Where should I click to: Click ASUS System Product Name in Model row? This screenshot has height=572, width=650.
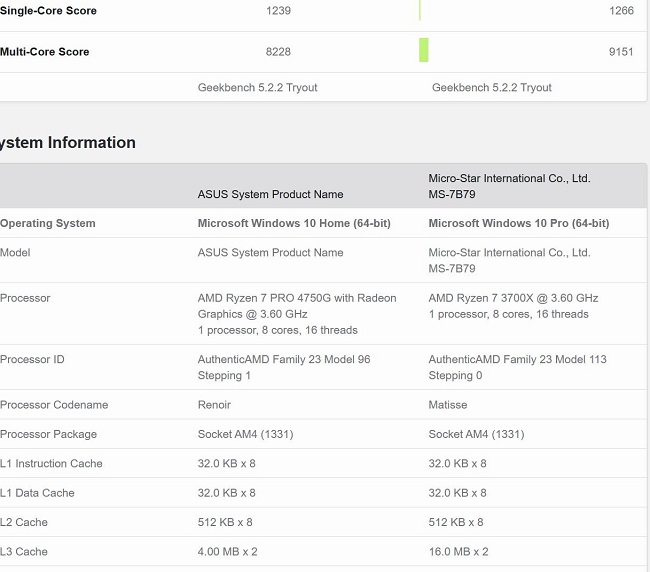pyautogui.click(x=270, y=252)
